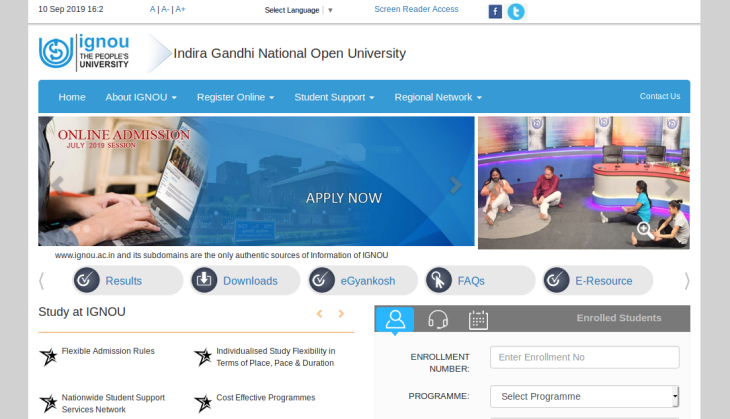Screen dimensions: 730x419
Task: Click Nationwide Student Support Services Network text
Action: (x=113, y=404)
